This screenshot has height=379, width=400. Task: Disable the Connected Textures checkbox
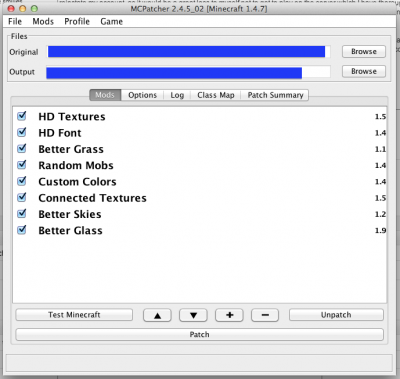tap(22, 197)
